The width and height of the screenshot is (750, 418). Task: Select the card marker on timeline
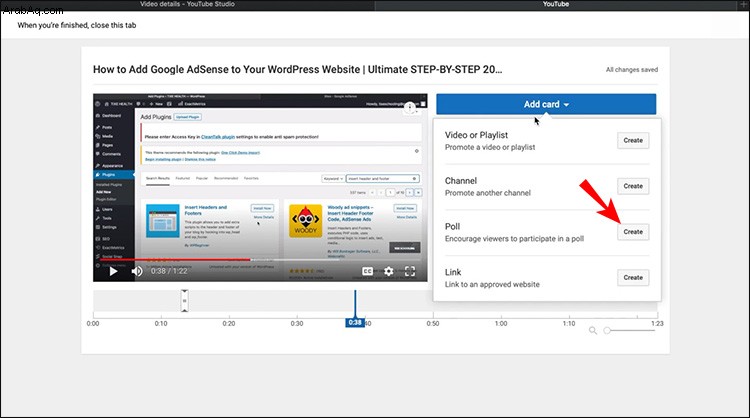[185, 301]
